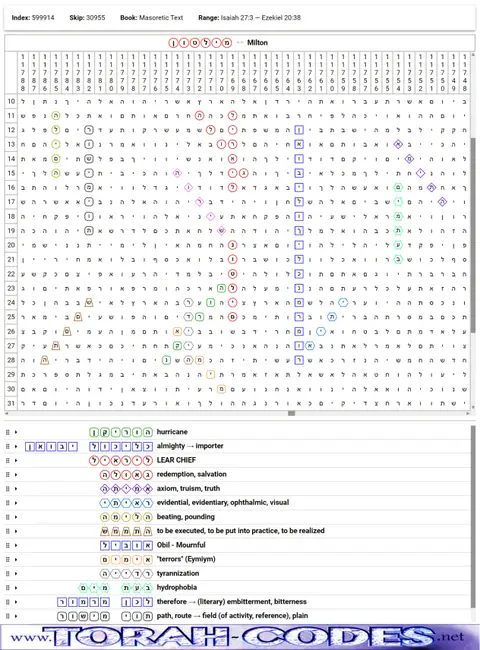
Task: Click matrix row number 24
Action: coord(11,303)
